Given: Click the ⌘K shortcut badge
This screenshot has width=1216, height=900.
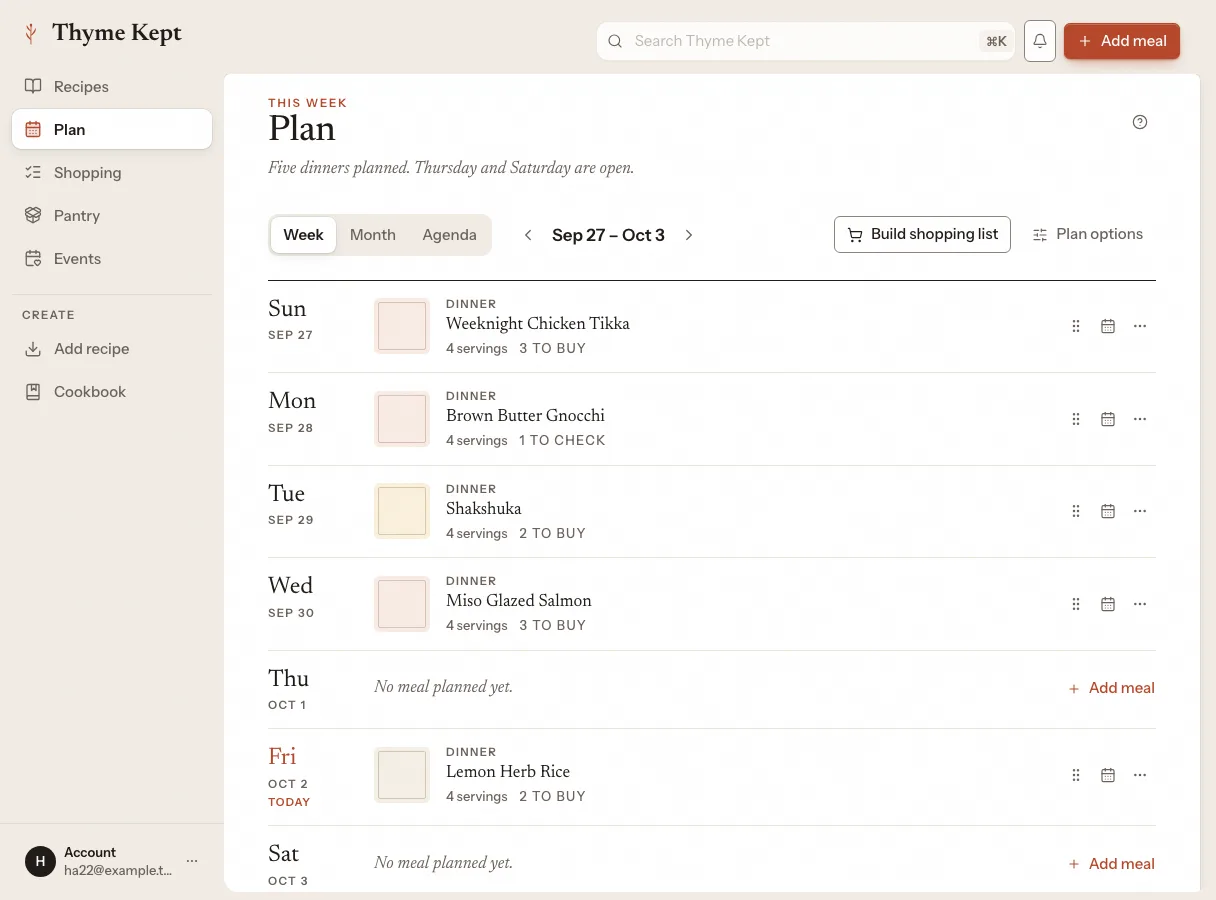Looking at the screenshot, I should tap(996, 41).
